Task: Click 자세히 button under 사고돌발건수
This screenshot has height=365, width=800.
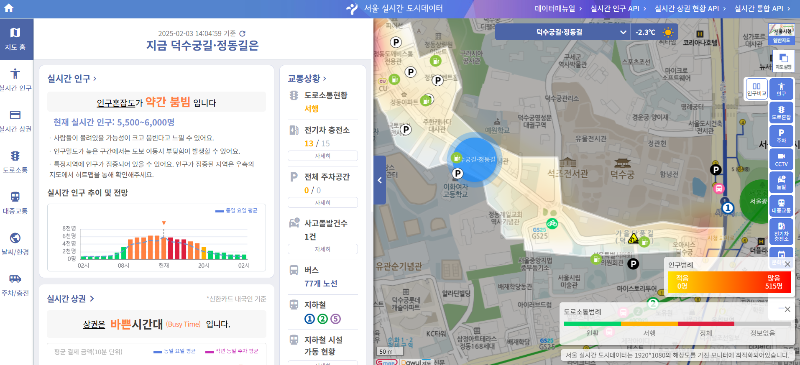Action: pos(322,249)
